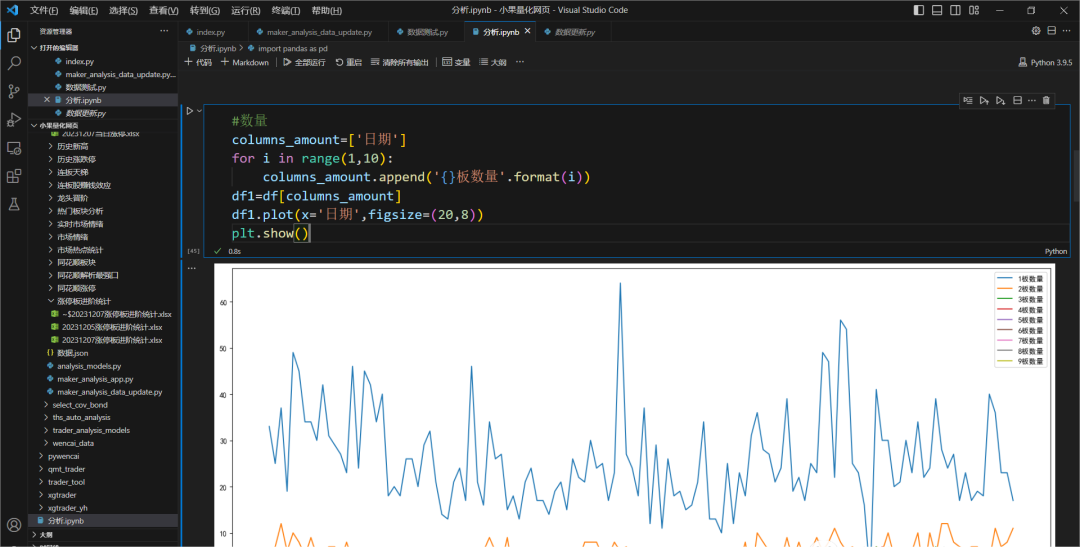This screenshot has width=1080, height=547.
Task: Open the Remote Explorer view
Action: [14, 148]
